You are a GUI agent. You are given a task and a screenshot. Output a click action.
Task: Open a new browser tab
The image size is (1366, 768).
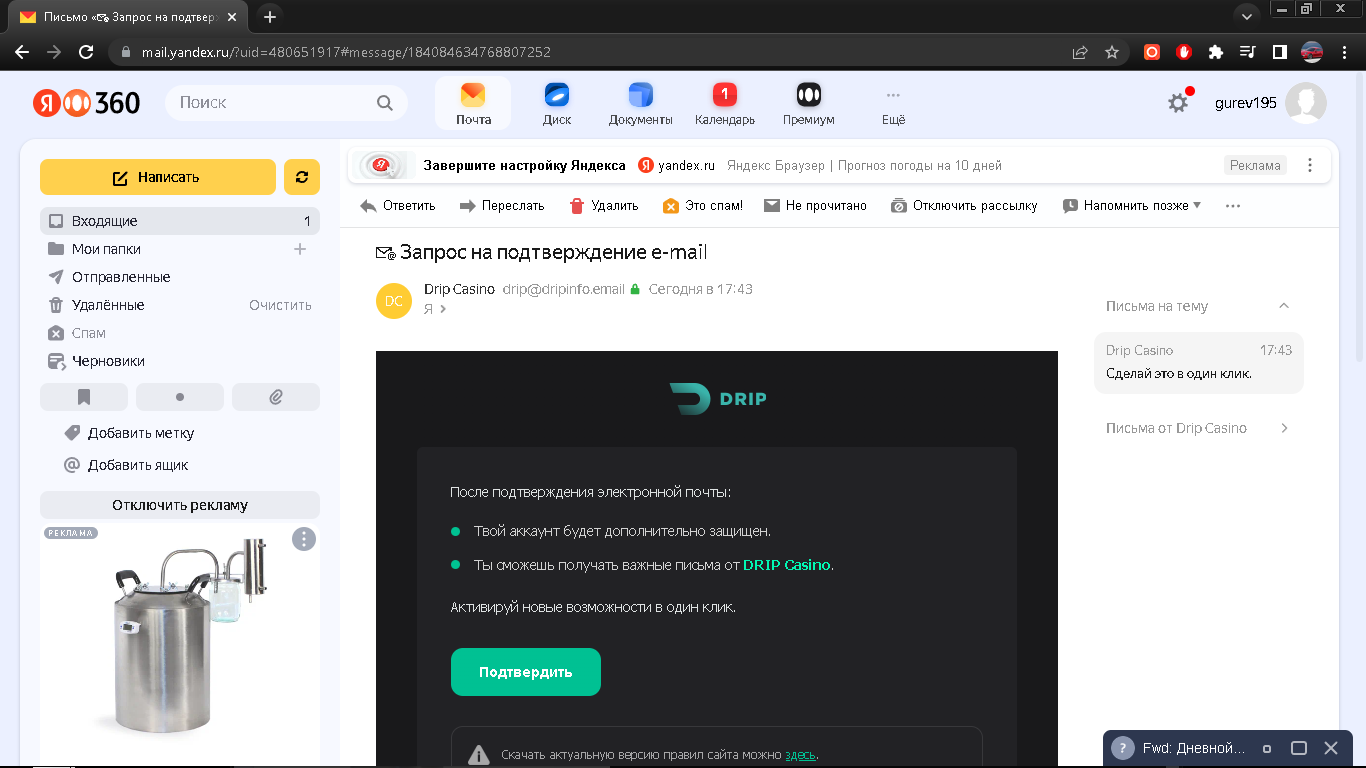(x=270, y=17)
